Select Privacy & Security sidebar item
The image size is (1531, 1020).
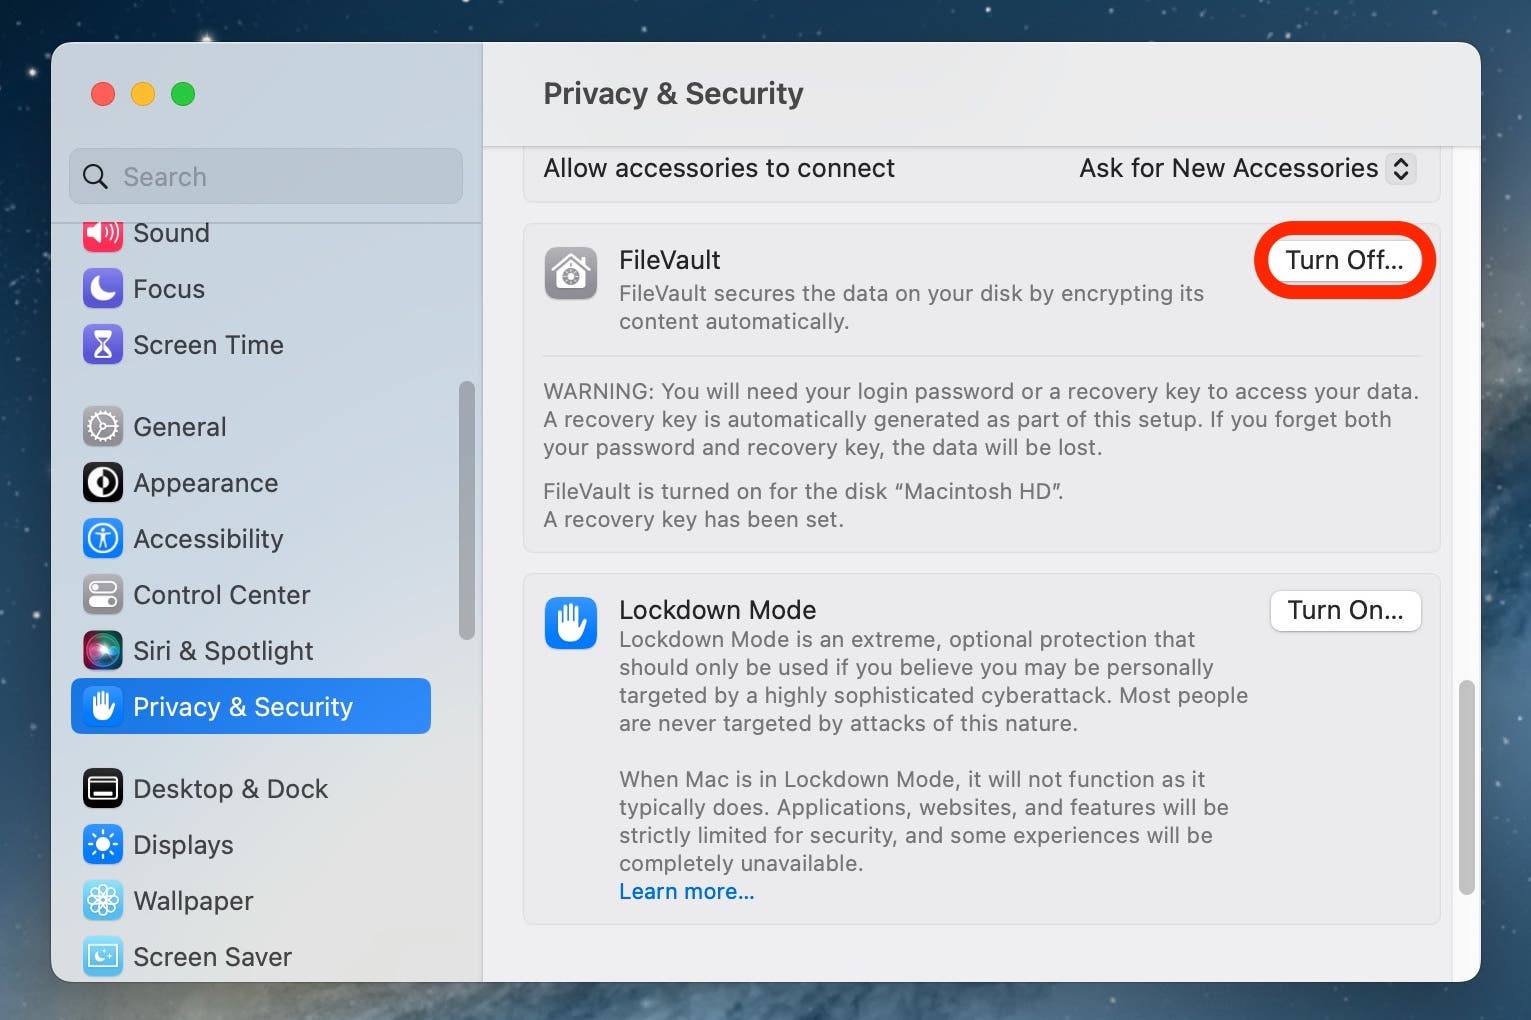click(251, 707)
